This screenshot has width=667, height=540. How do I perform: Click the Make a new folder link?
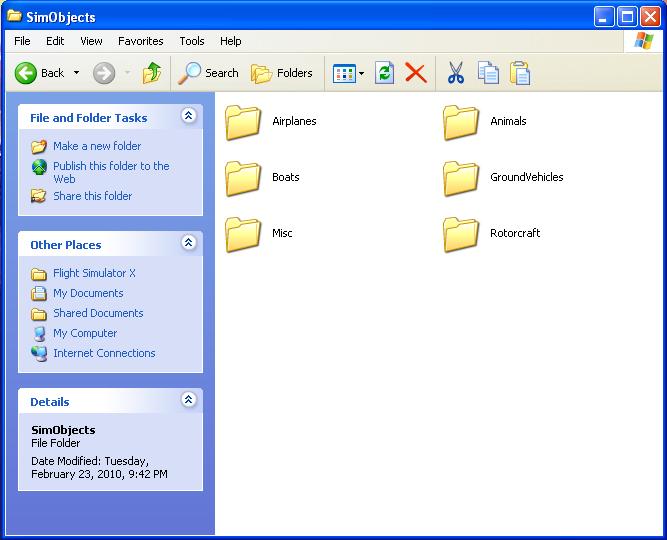(x=97, y=146)
